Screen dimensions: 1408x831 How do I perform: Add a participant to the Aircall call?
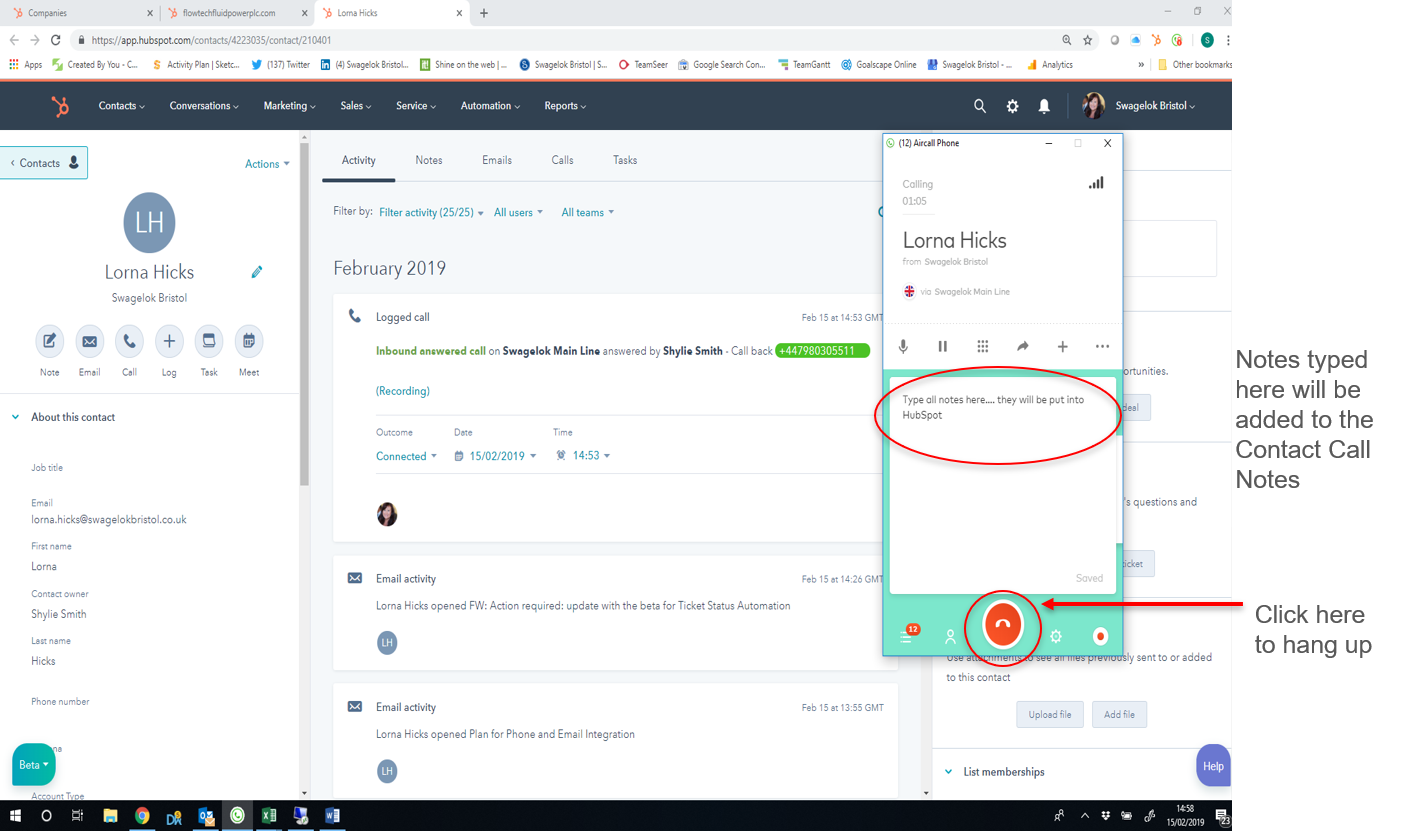(1063, 346)
